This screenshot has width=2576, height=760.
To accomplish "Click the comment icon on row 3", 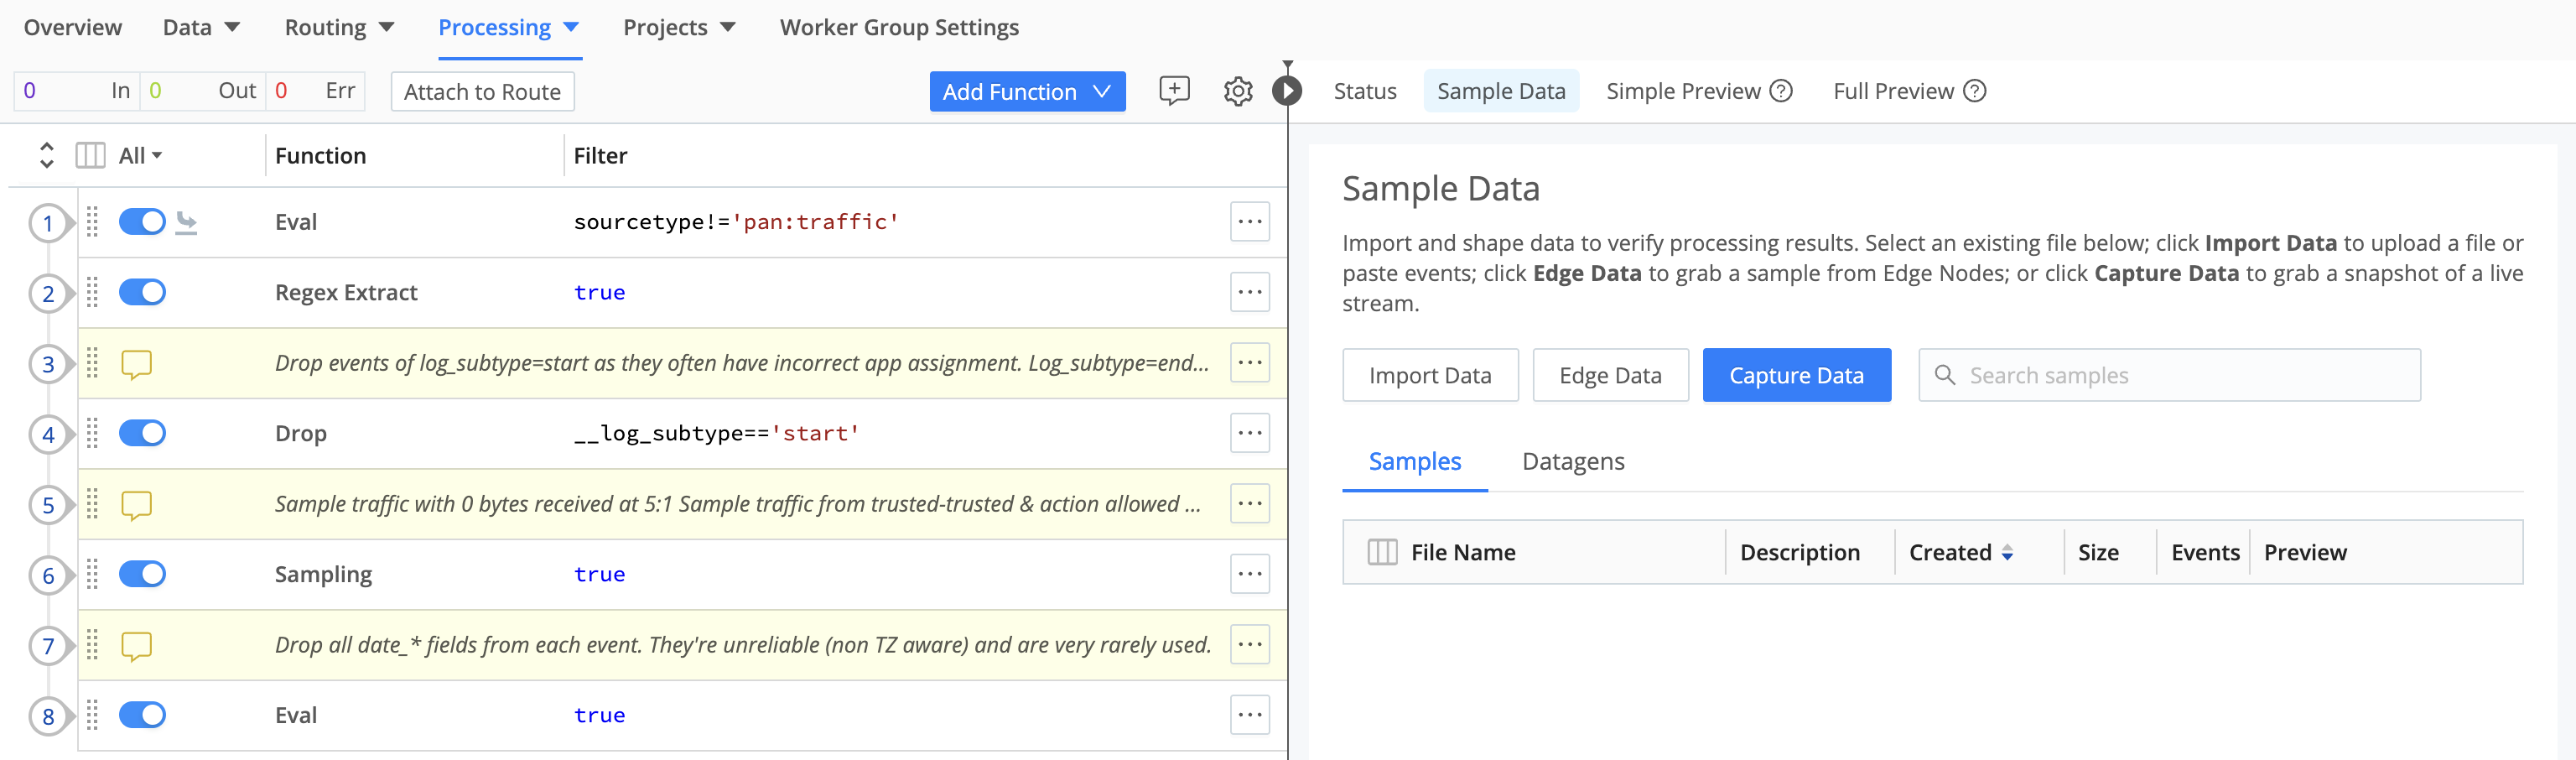I will pos(137,364).
